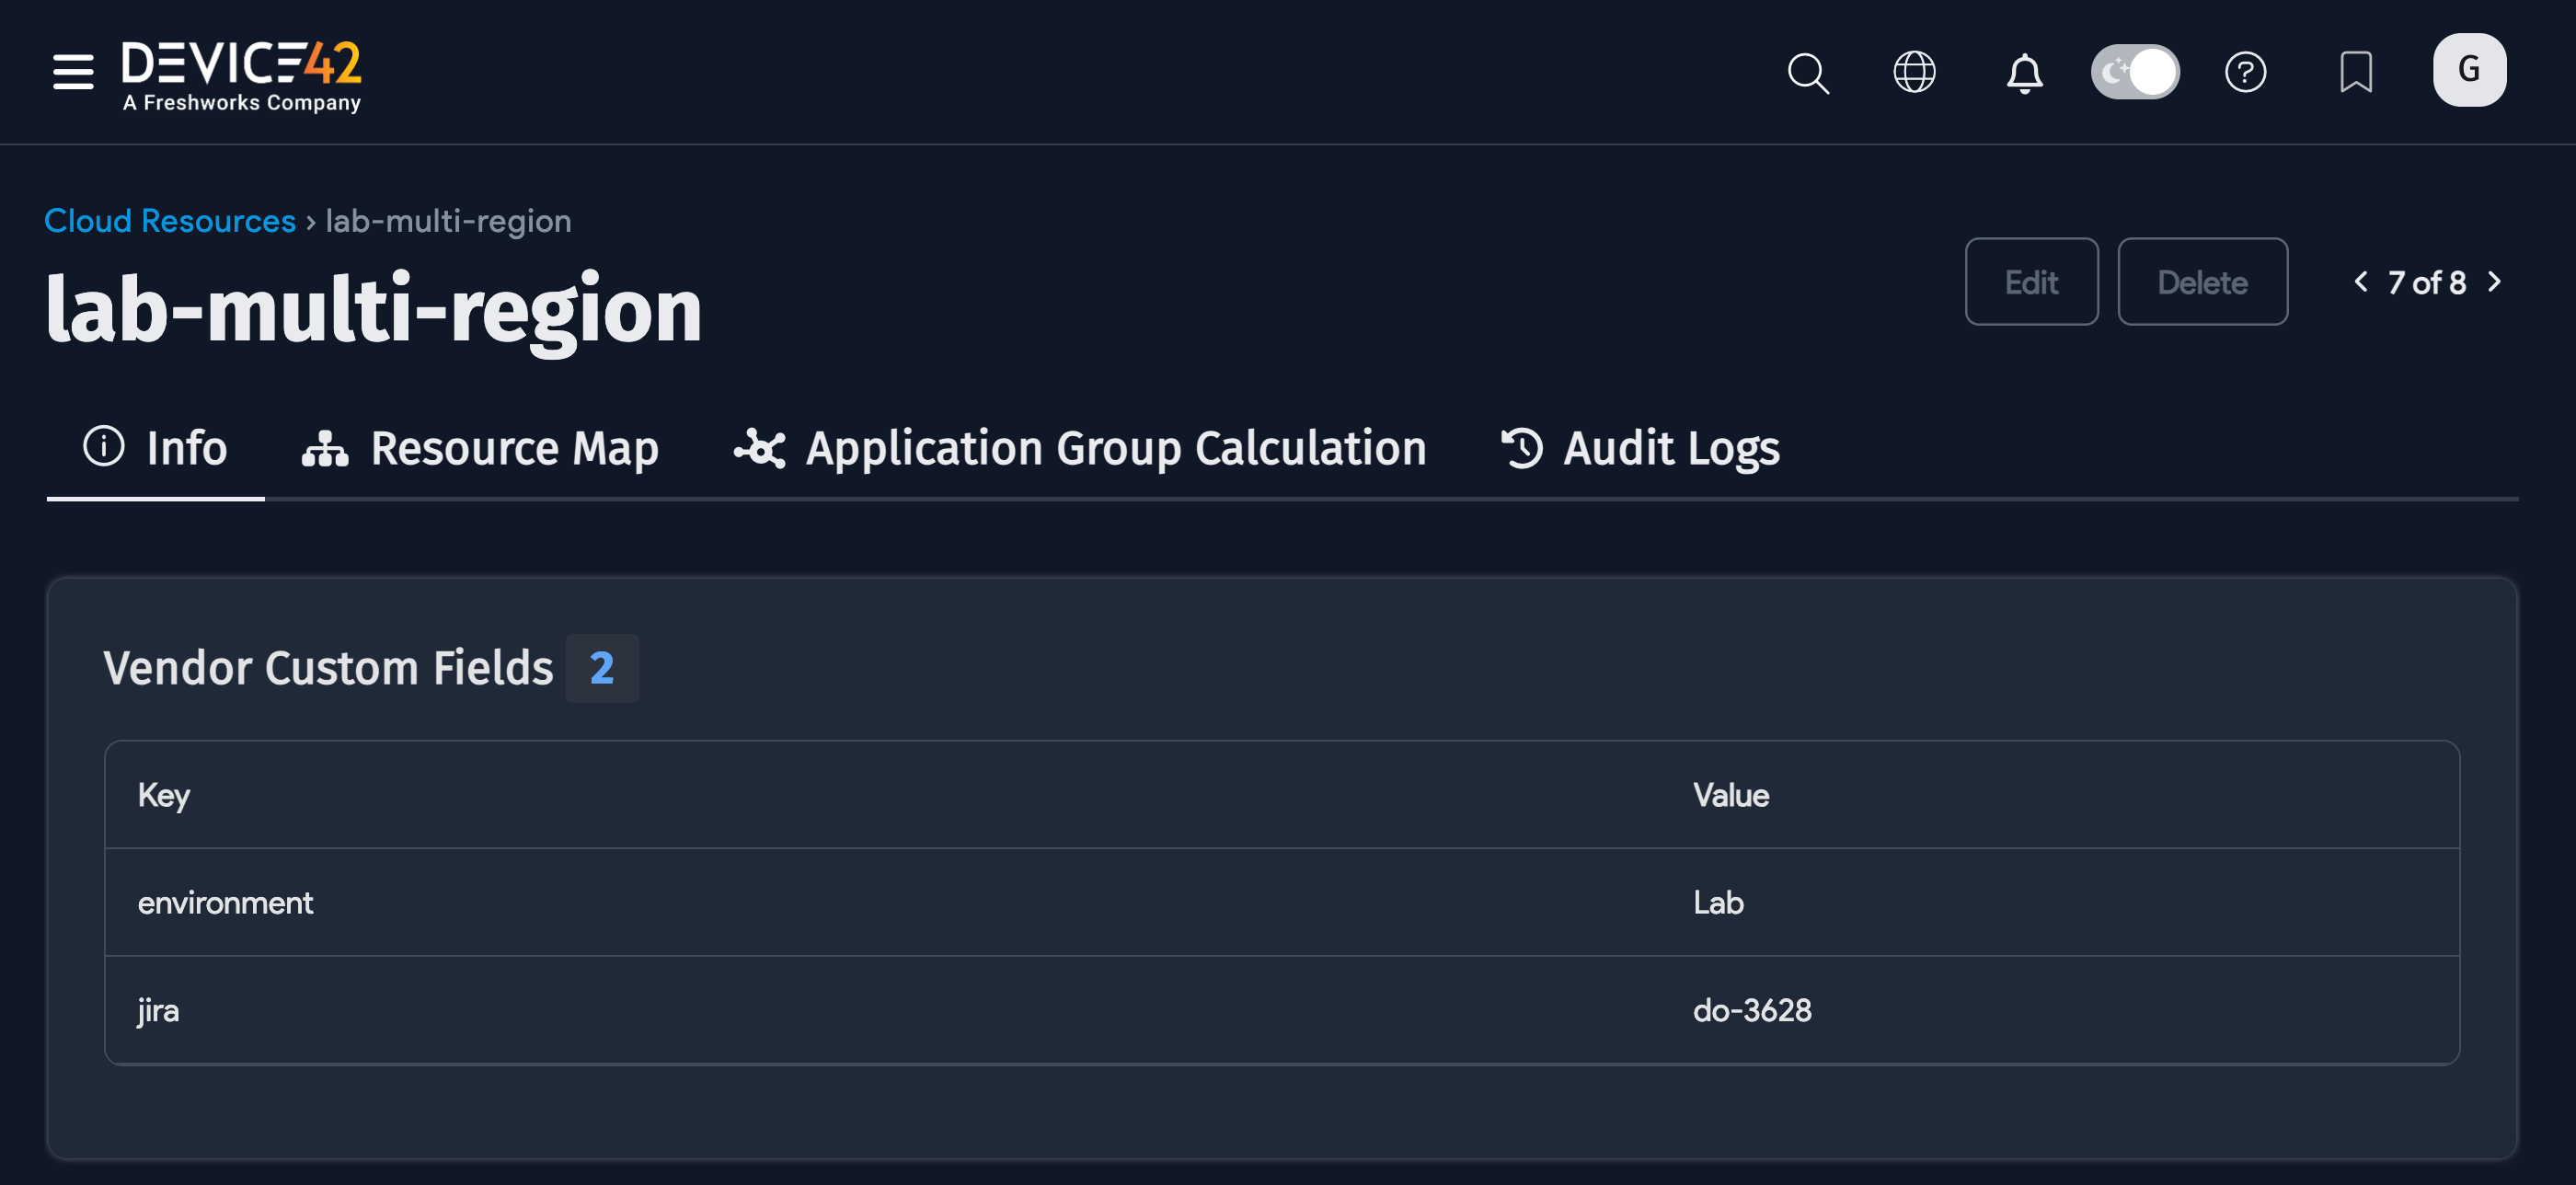Click the Edit button

pyautogui.click(x=2031, y=281)
